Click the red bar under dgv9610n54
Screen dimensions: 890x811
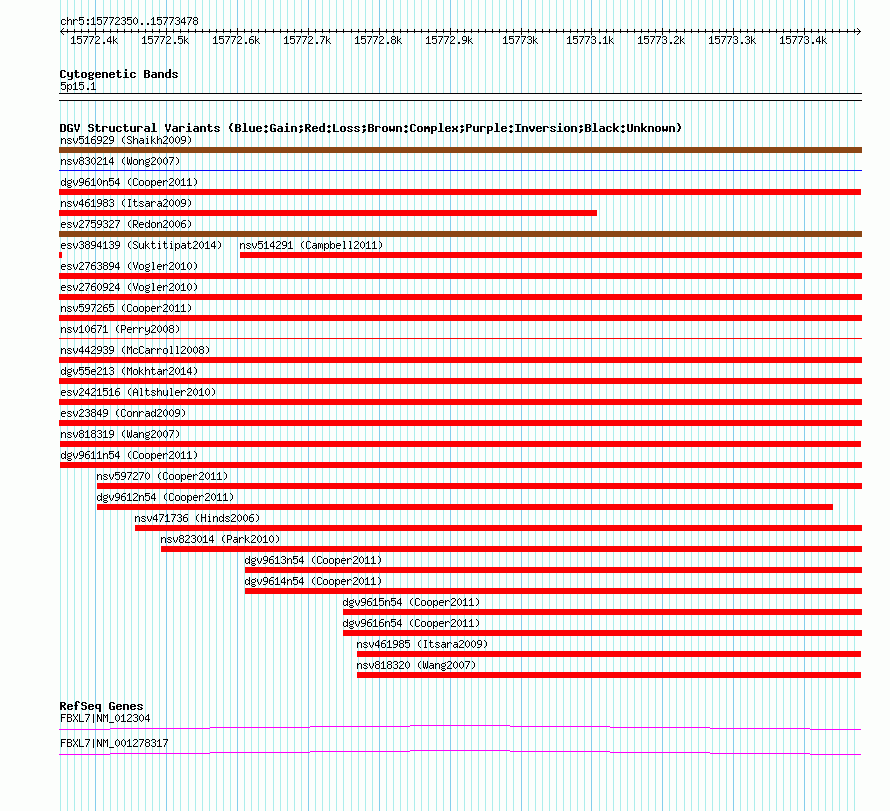460,192
